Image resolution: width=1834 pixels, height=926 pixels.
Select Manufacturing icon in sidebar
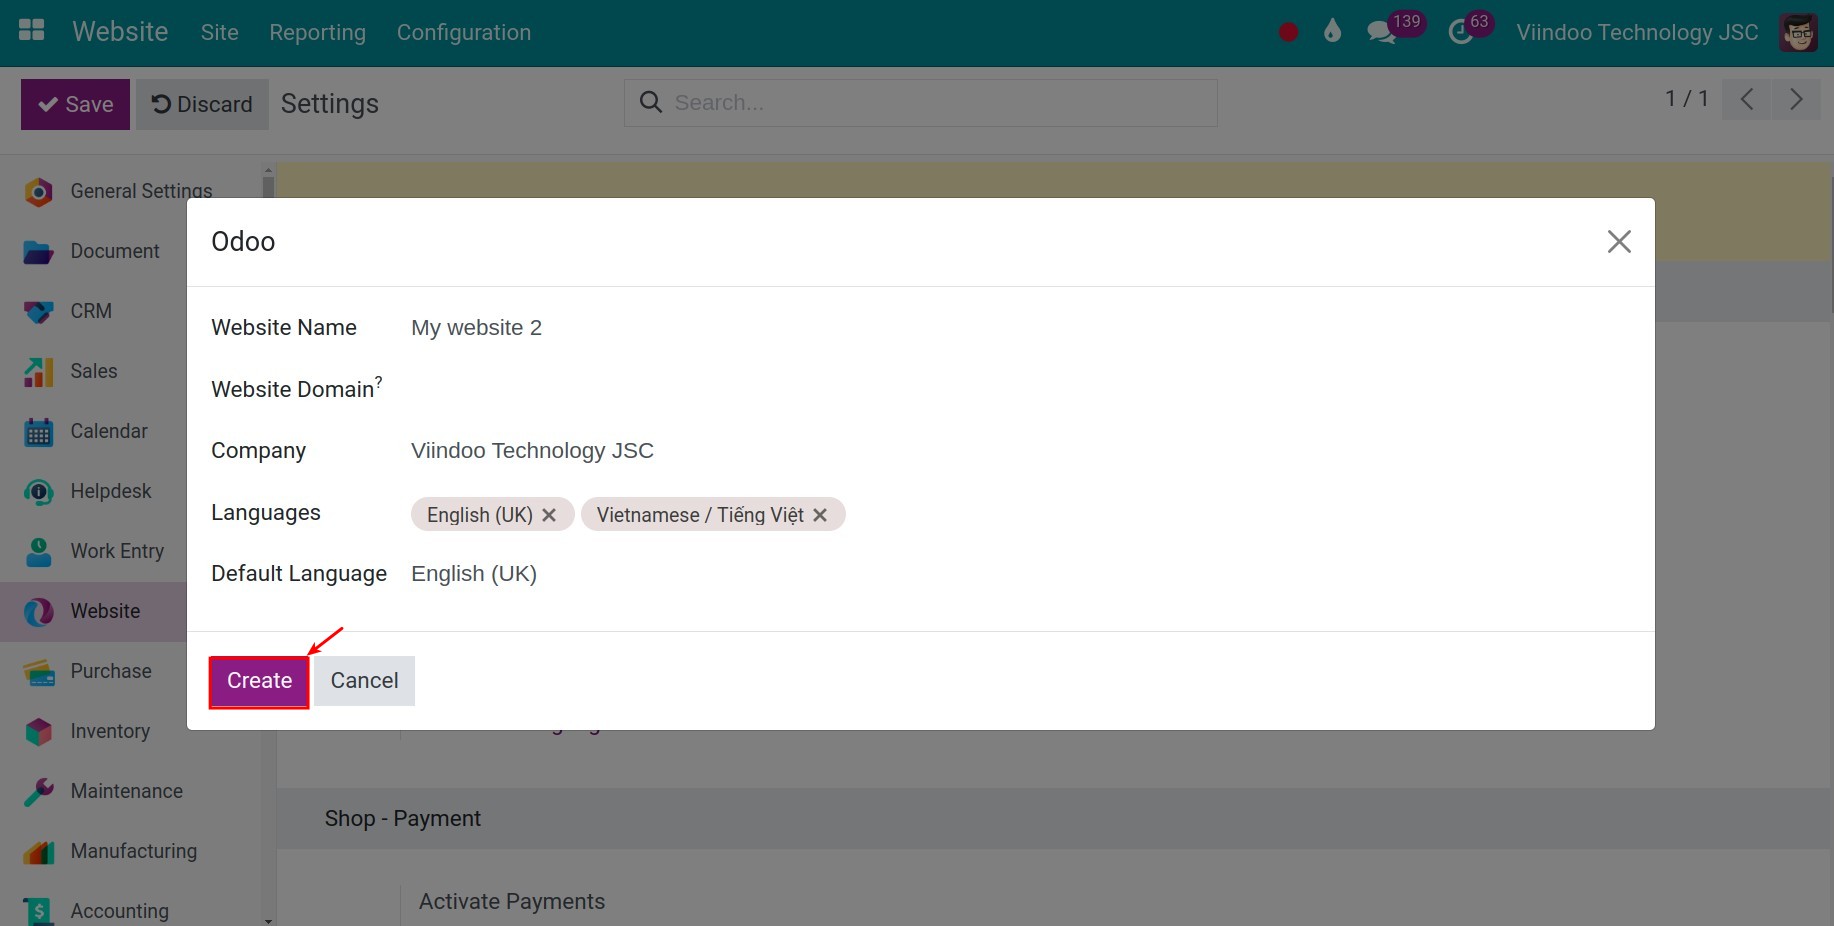pos(38,851)
